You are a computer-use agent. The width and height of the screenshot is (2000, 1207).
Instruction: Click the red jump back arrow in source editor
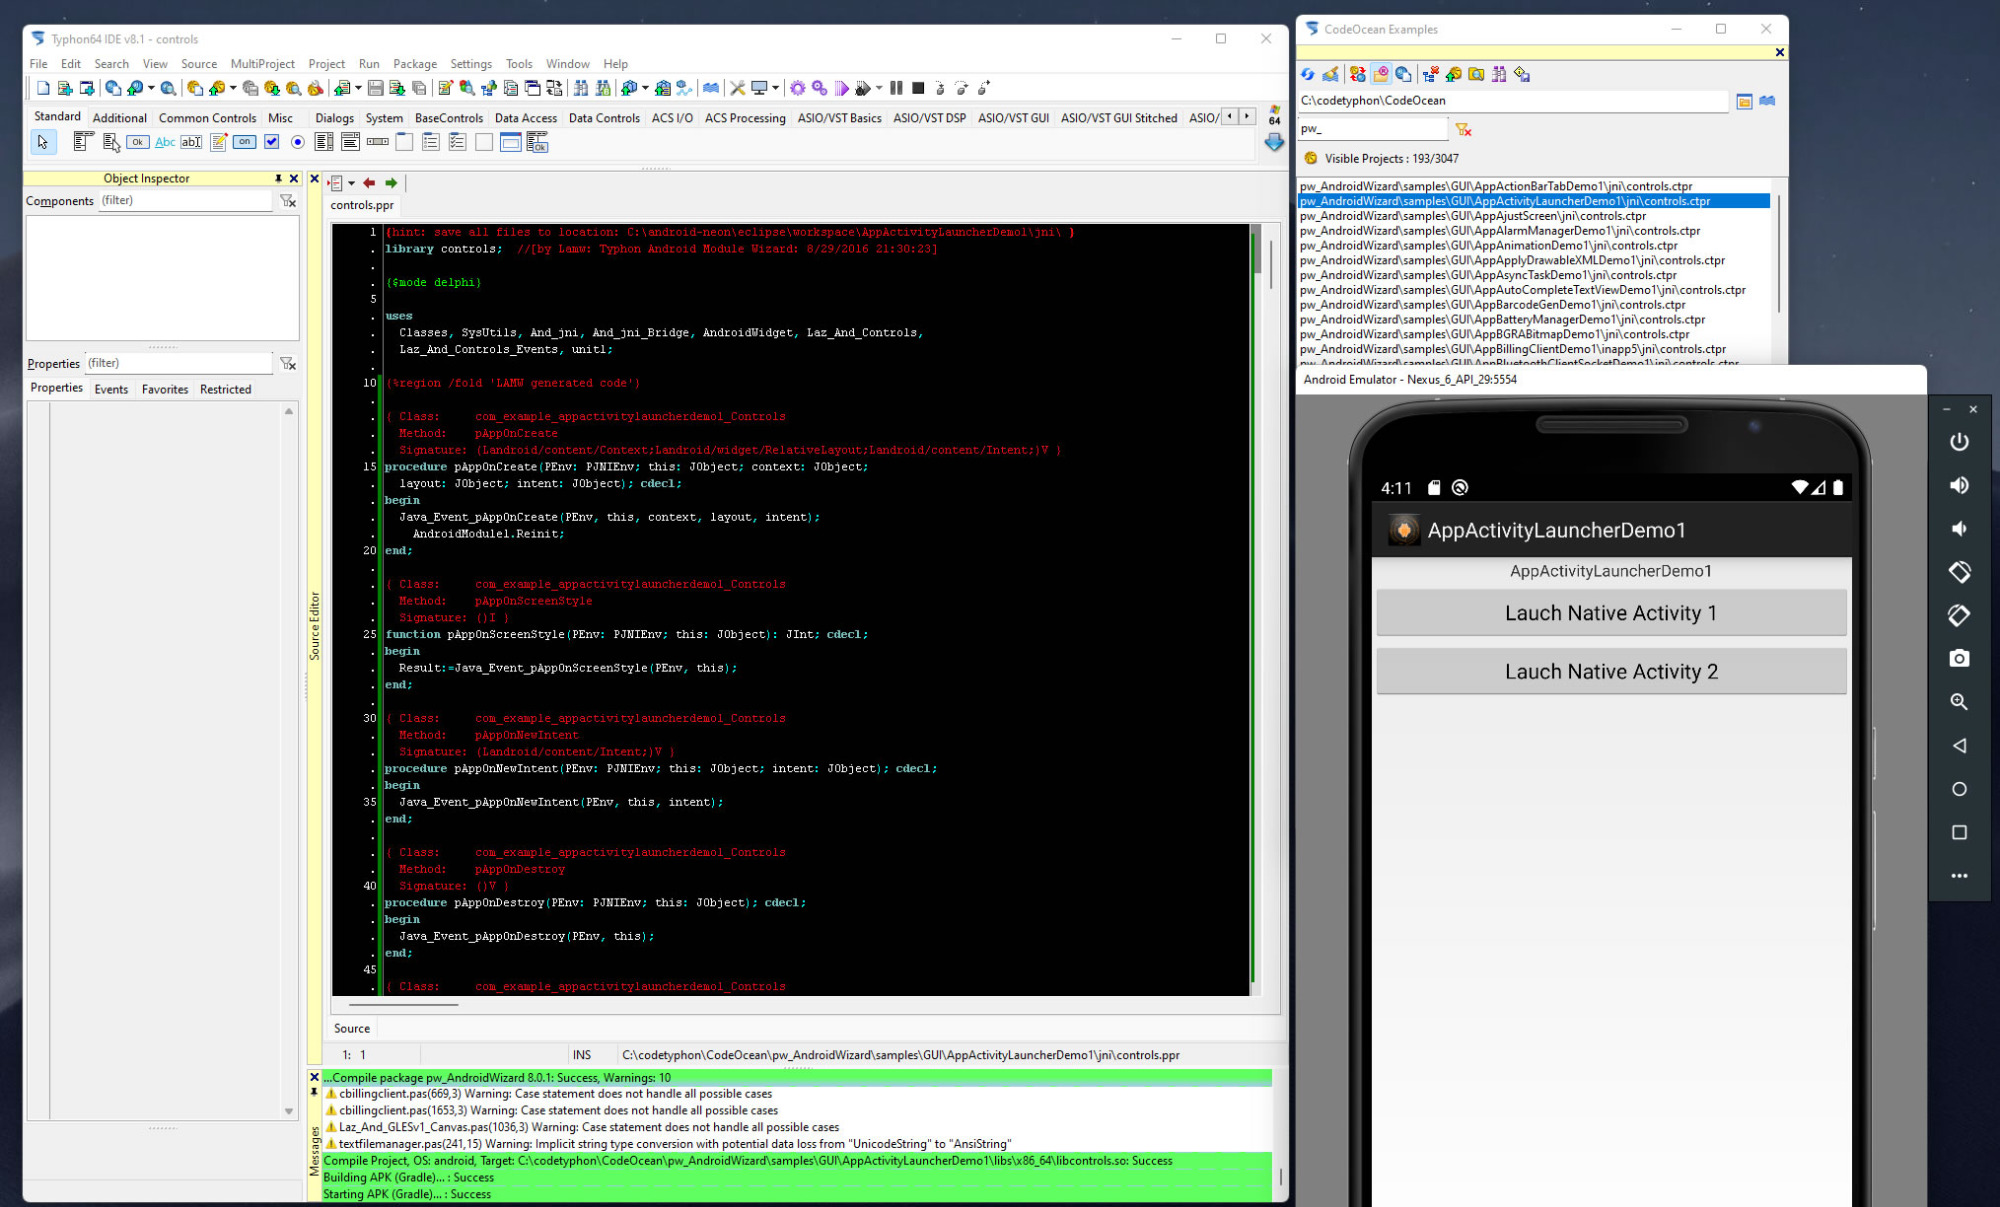pos(369,183)
